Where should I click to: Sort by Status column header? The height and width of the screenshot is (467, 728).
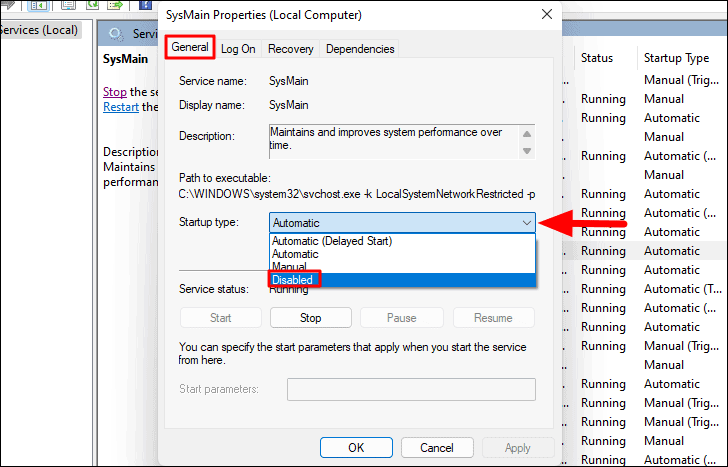point(597,58)
